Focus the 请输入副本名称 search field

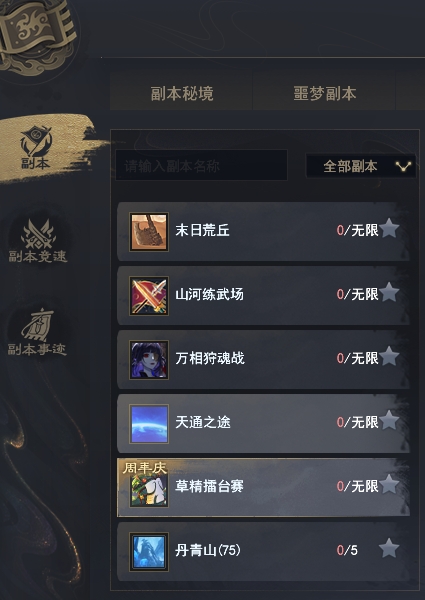[201, 165]
